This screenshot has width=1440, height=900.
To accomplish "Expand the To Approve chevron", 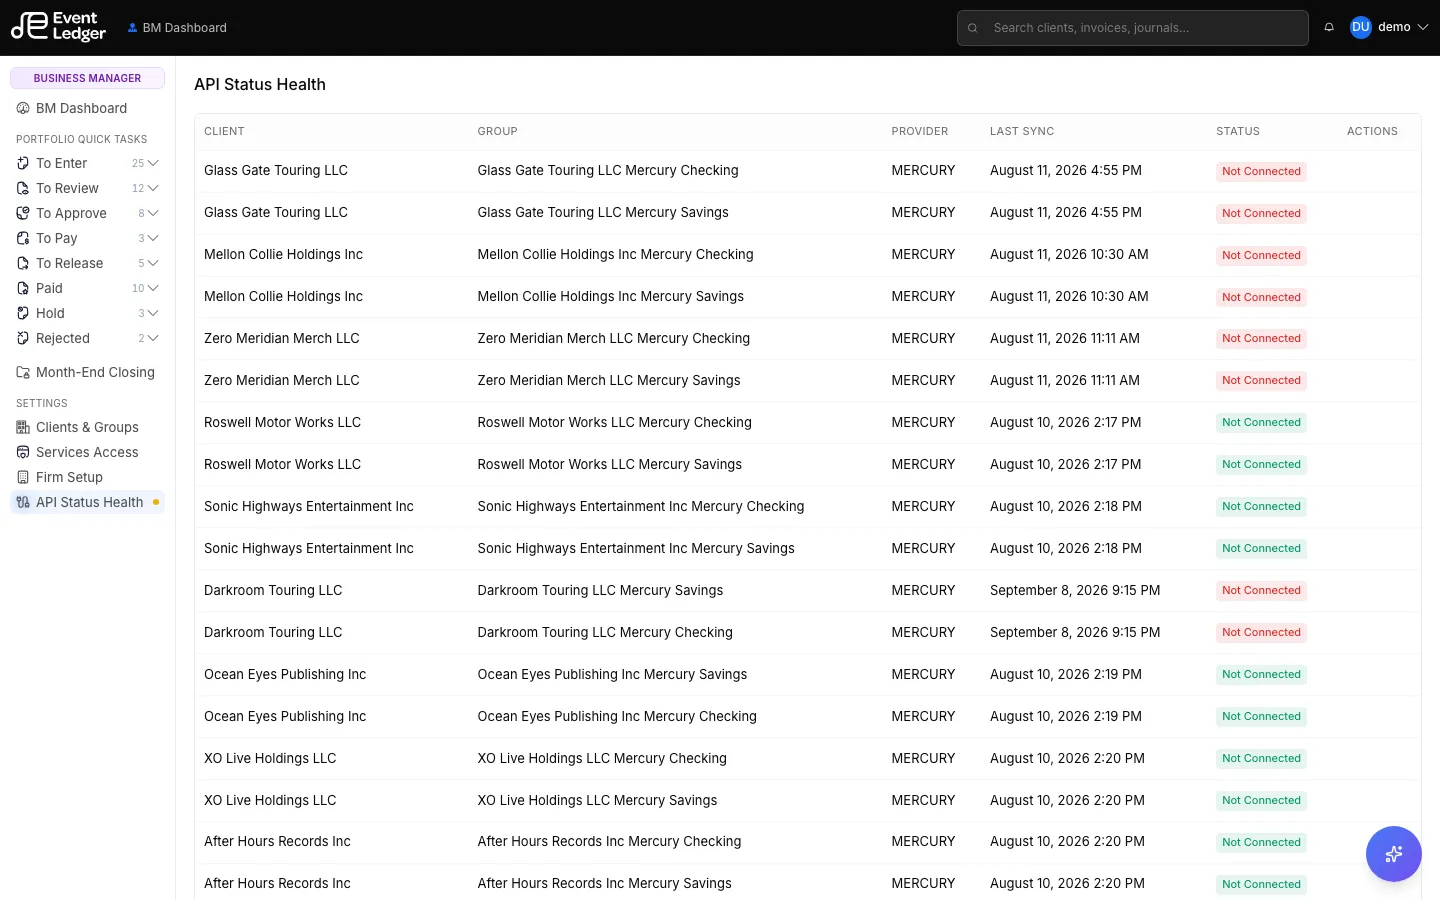I will (x=153, y=213).
